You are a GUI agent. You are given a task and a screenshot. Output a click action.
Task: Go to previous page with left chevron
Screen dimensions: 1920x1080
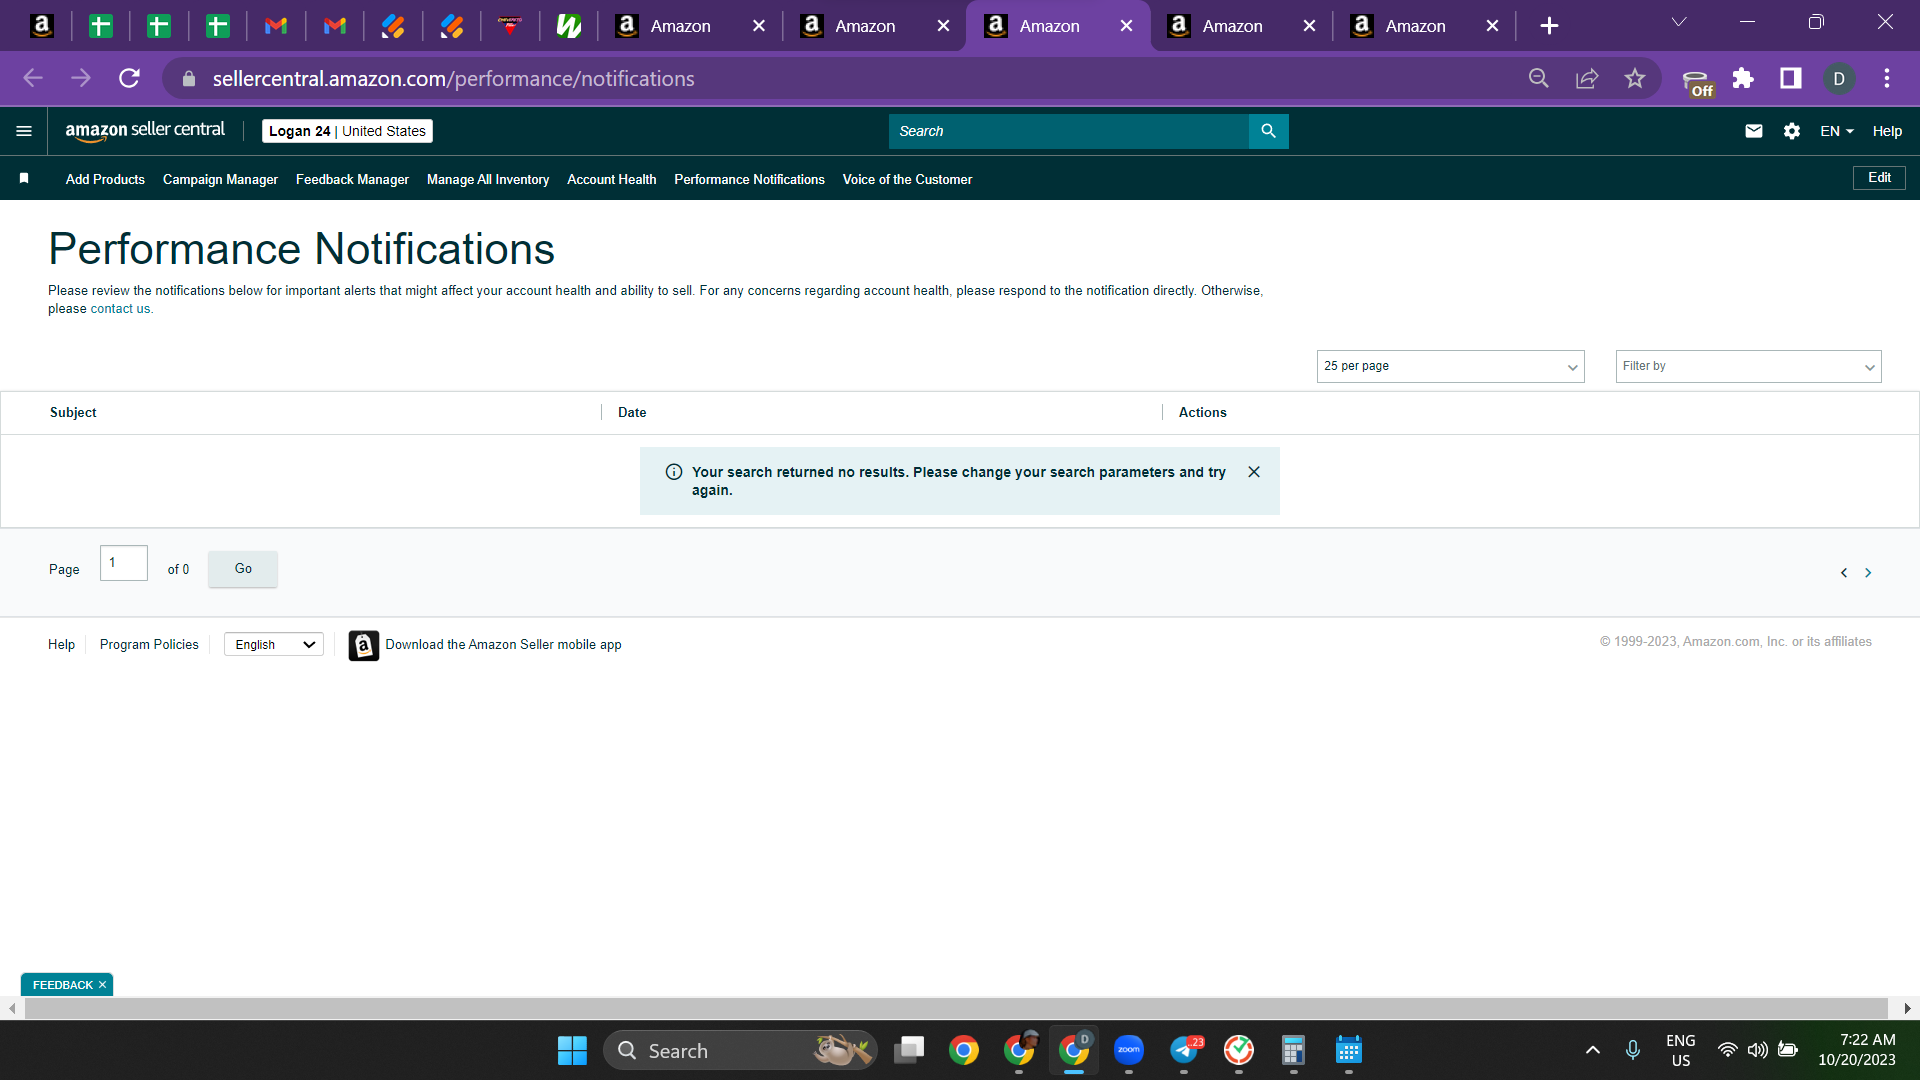point(1844,573)
